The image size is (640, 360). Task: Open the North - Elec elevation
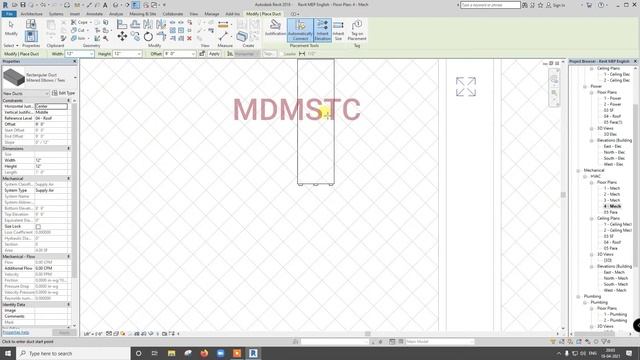point(614,152)
